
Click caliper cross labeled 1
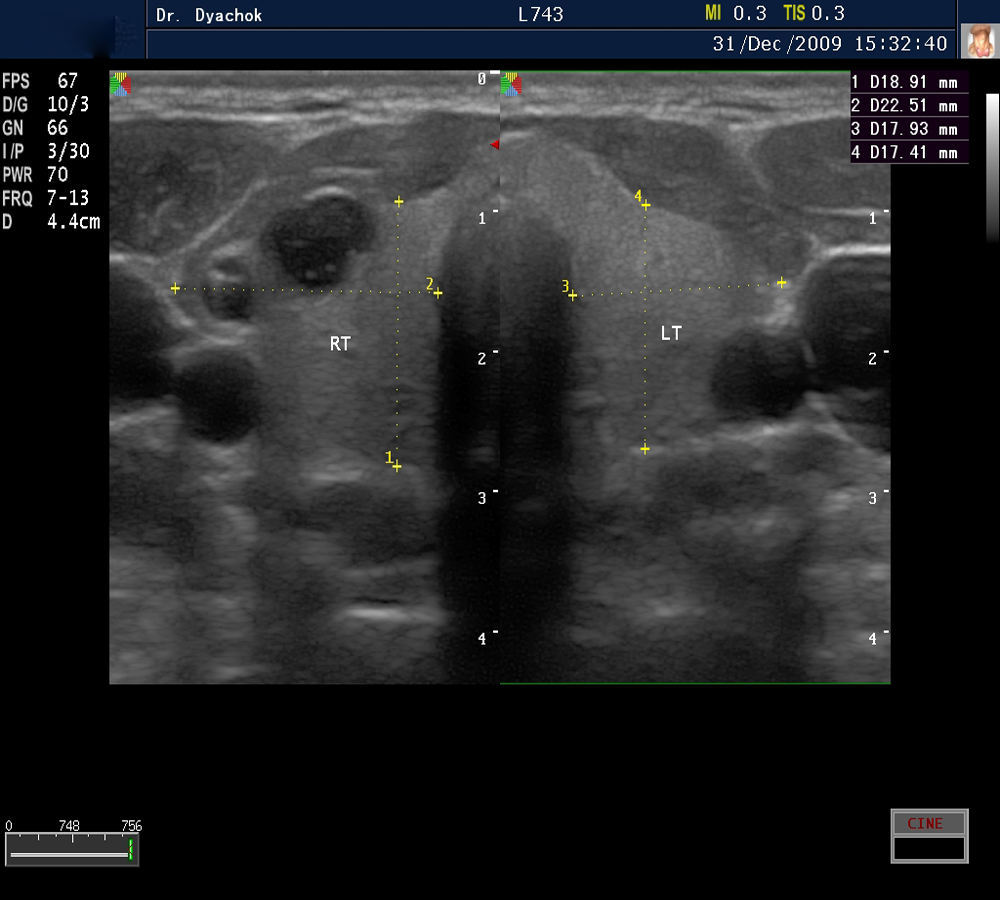pos(397,467)
